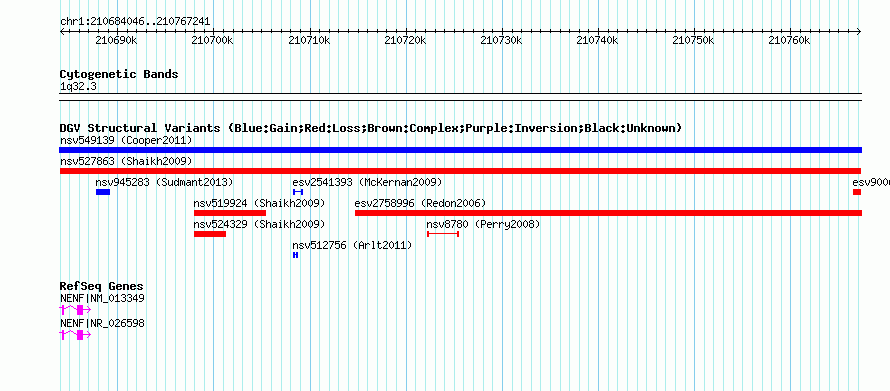Open esv2541393 (McKernan2009) label
This screenshot has width=890, height=391.
tap(367, 182)
